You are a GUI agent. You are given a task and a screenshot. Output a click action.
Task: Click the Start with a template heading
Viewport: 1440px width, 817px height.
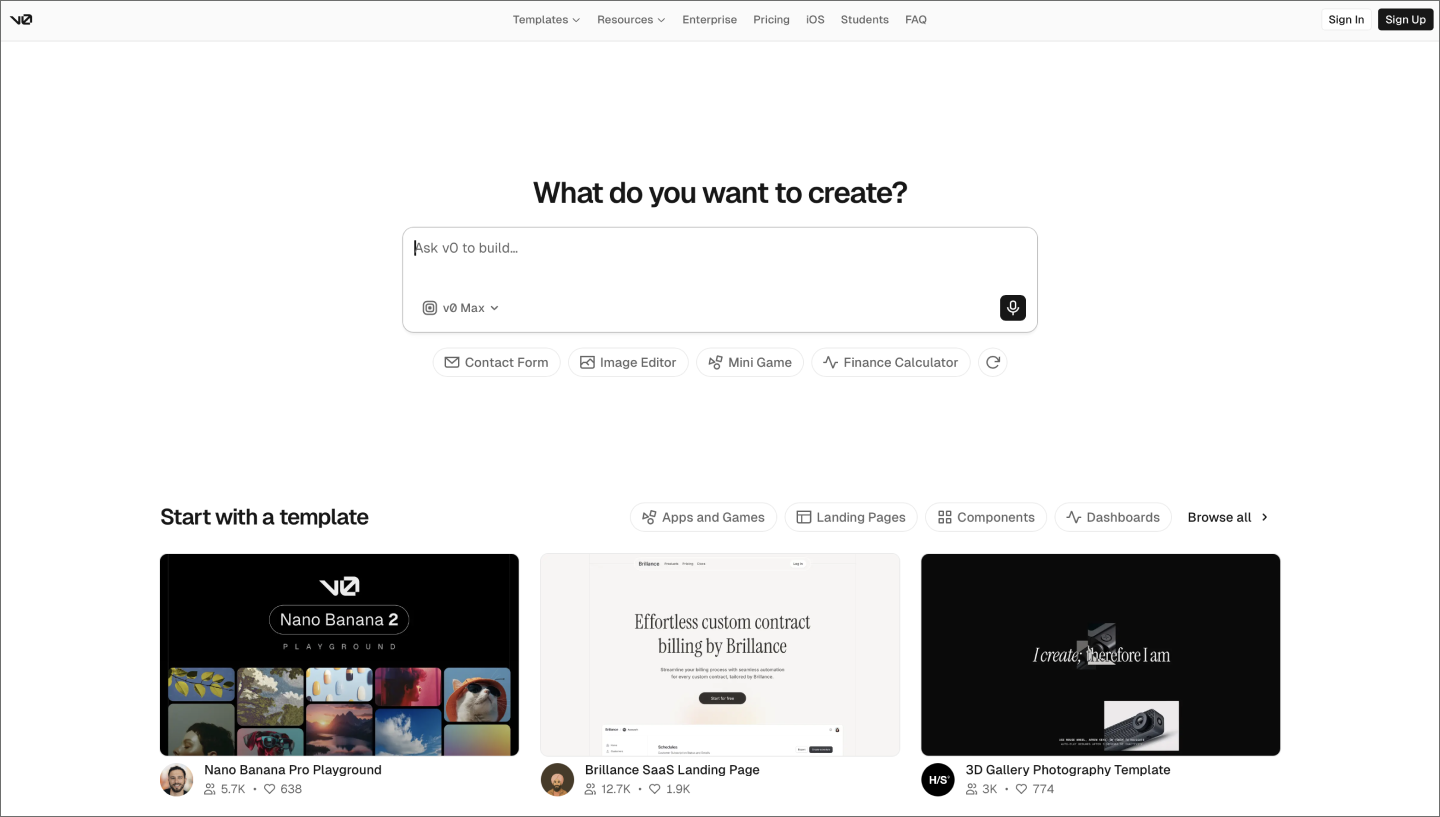click(x=264, y=517)
